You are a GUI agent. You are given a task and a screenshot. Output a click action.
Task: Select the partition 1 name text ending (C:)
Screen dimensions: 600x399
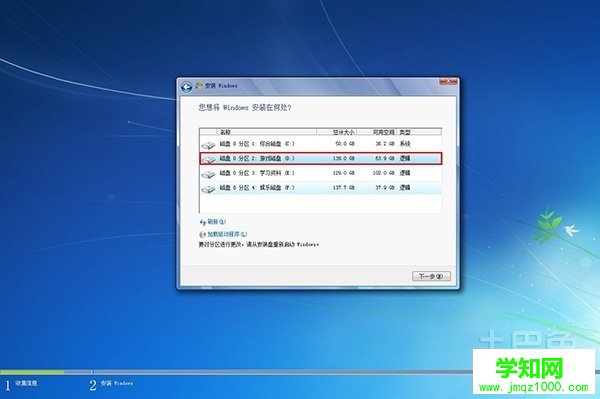[x=257, y=144]
